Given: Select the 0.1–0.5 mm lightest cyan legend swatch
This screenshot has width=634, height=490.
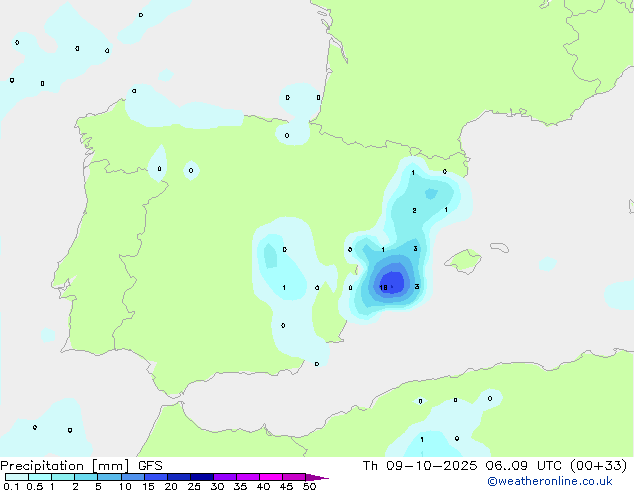Looking at the screenshot, I should click(x=17, y=477).
